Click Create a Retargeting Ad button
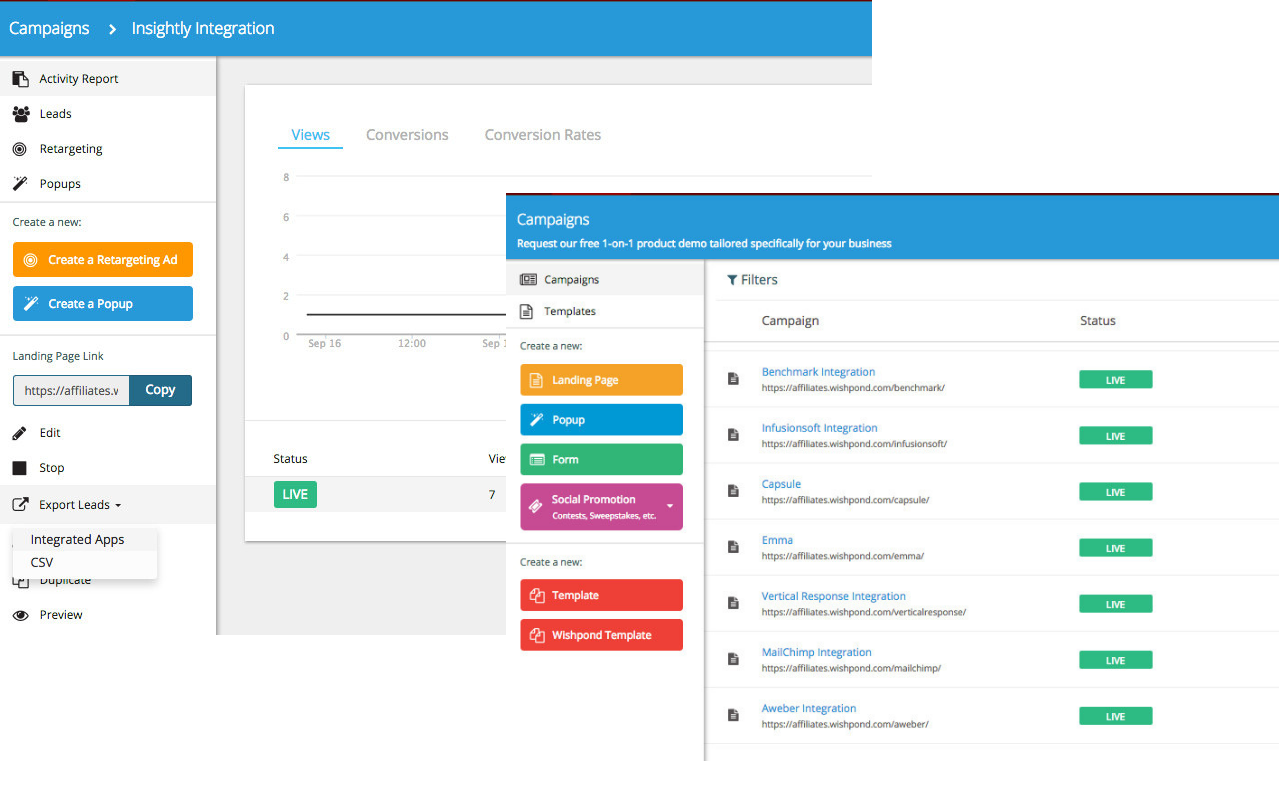 coord(103,260)
